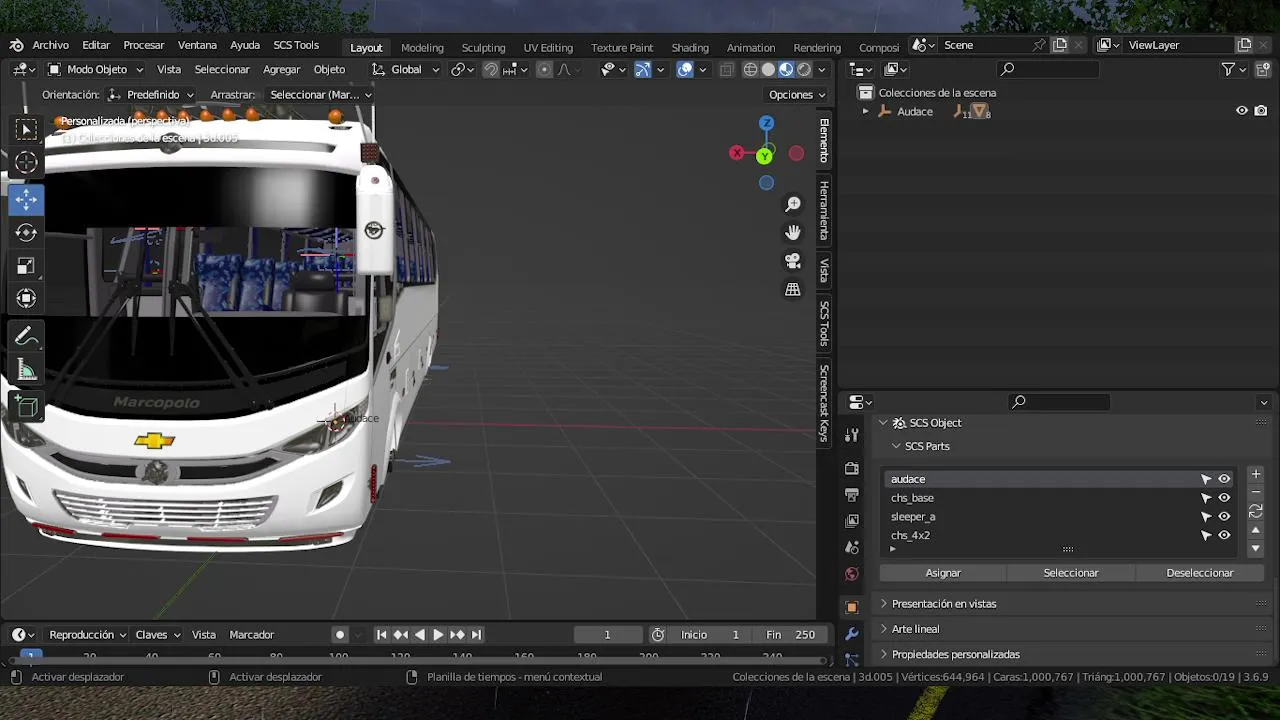The height and width of the screenshot is (720, 1280).
Task: Select the Annotate pencil tool
Action: coord(26,337)
